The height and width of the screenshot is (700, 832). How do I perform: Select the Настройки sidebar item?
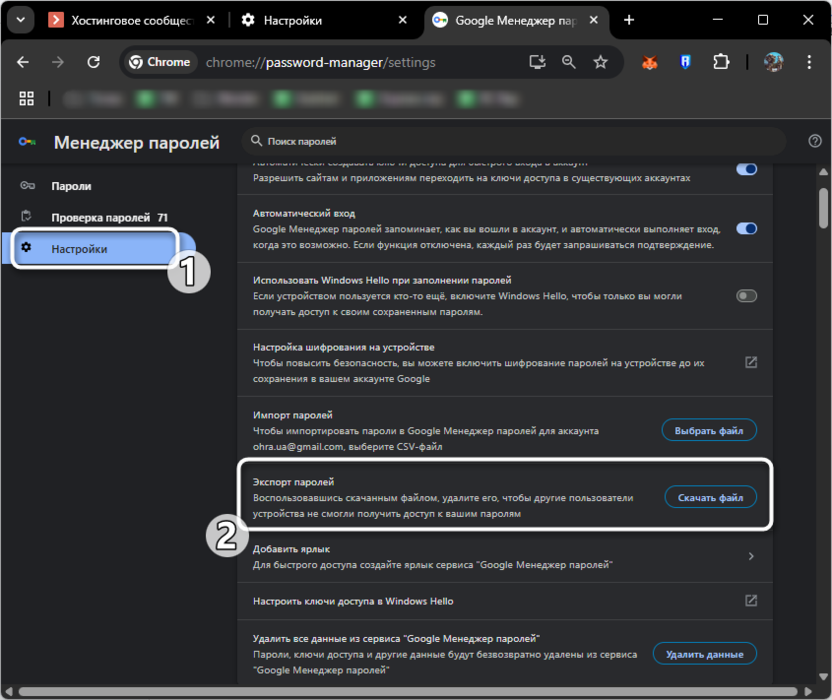tap(99, 249)
